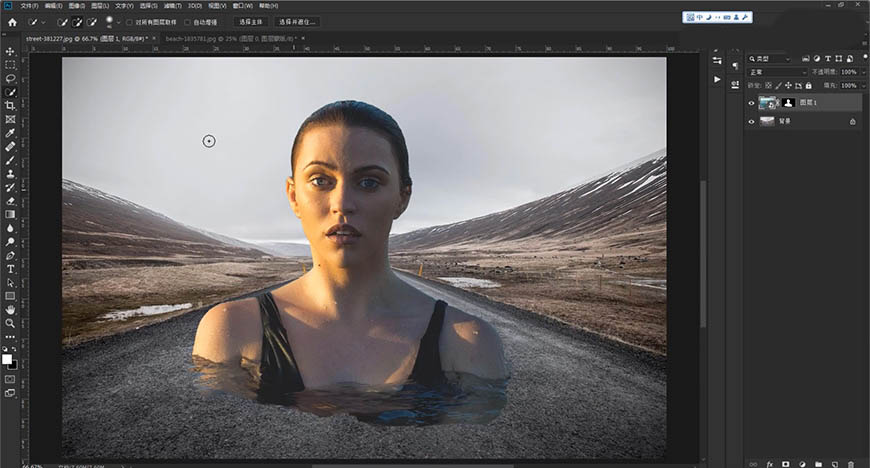Open the opacity slider dropdown arrow
Image resolution: width=870 pixels, height=468 pixels.
pyautogui.click(x=863, y=72)
